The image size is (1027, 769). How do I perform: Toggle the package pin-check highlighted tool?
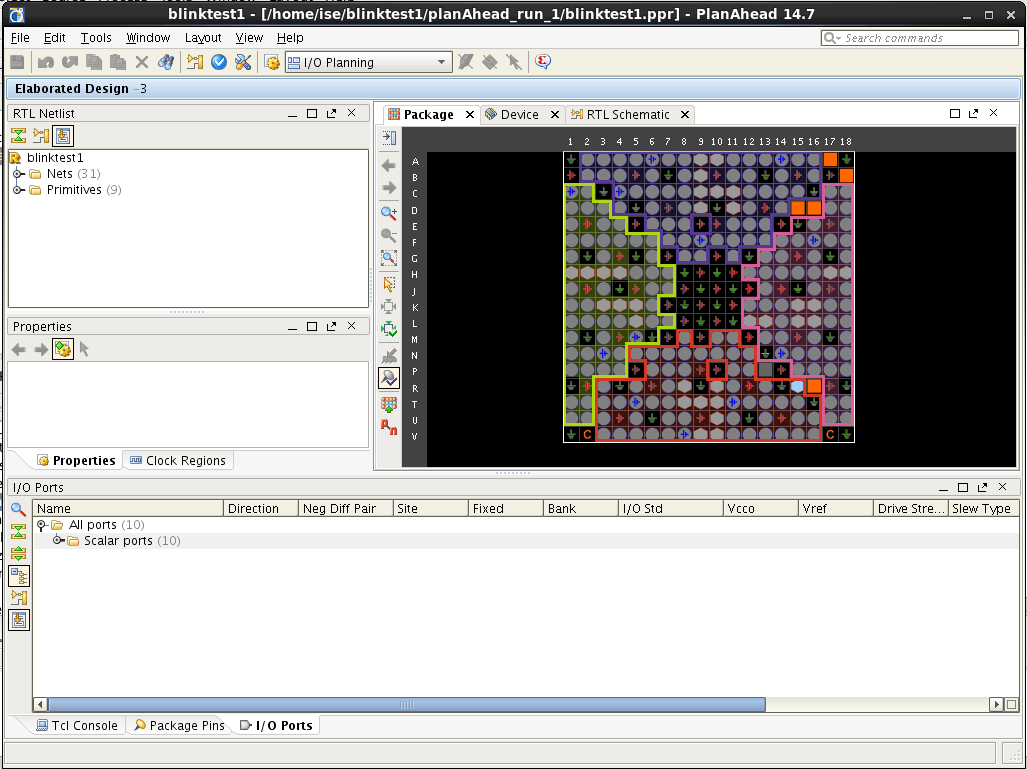tap(389, 378)
